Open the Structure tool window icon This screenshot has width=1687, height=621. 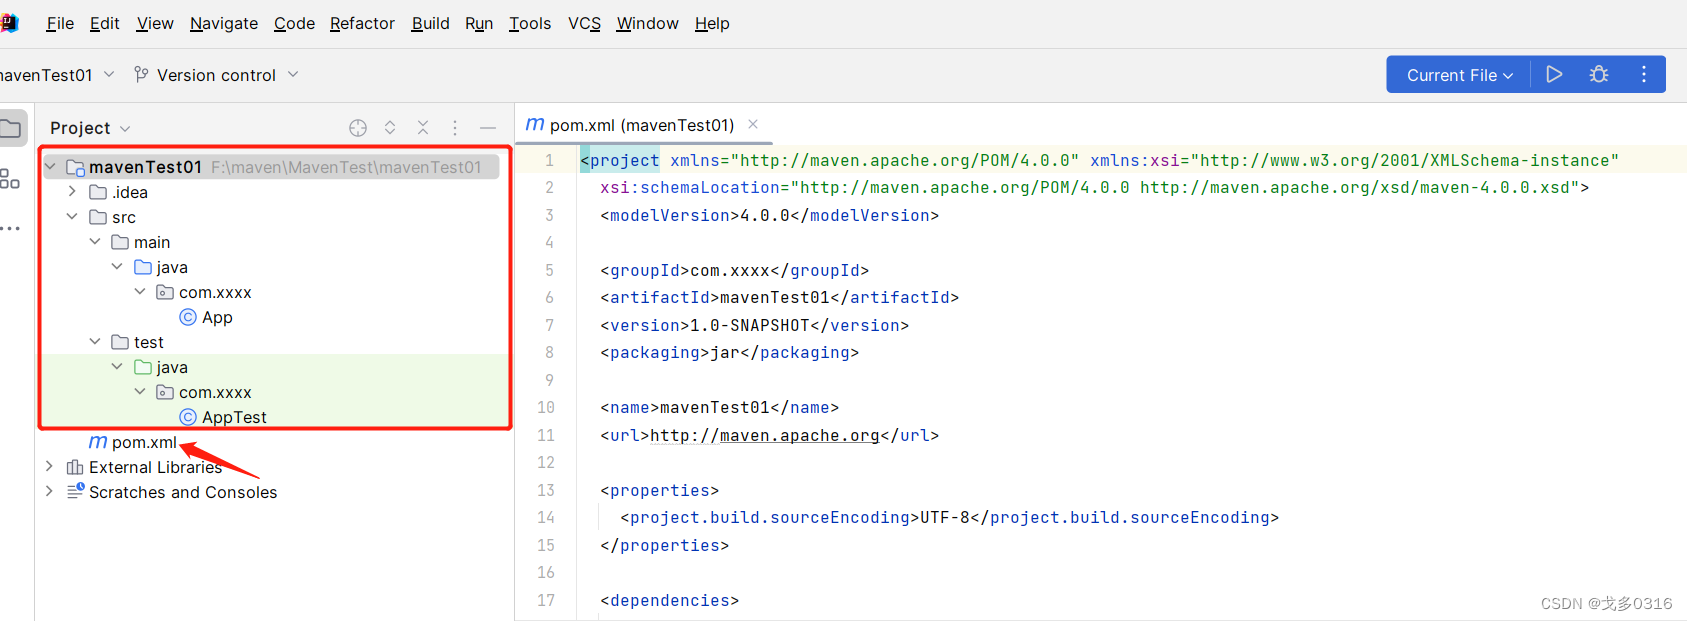click(x=10, y=179)
